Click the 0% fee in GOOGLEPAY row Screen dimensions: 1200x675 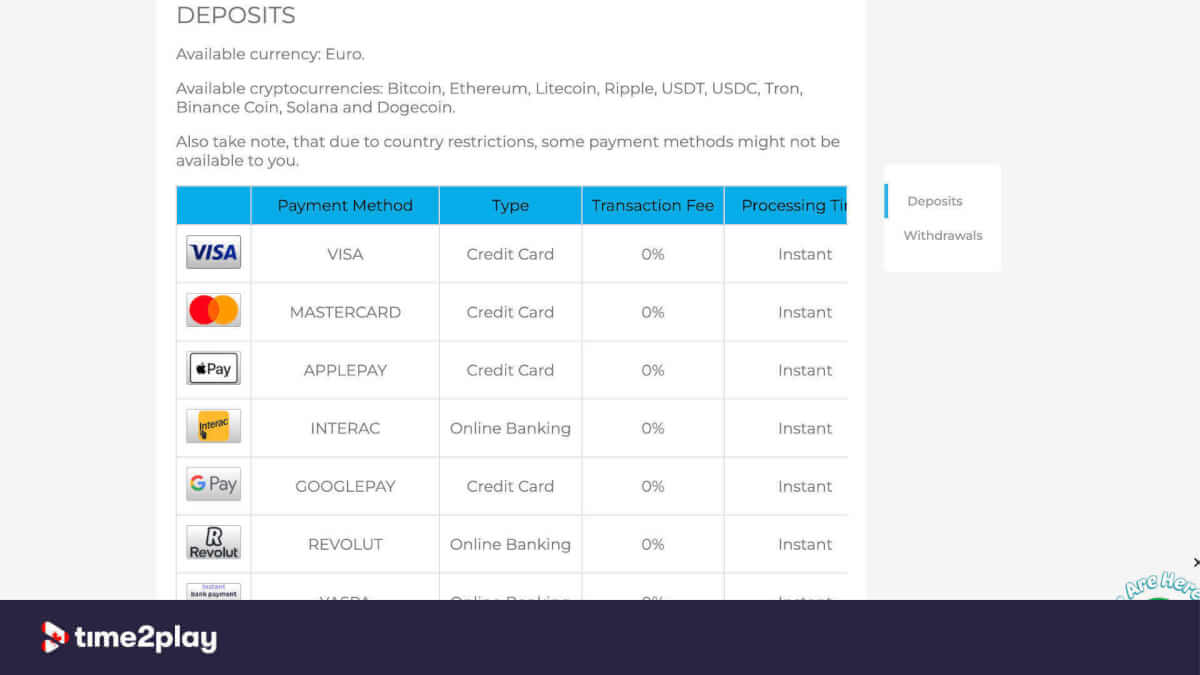tap(653, 486)
